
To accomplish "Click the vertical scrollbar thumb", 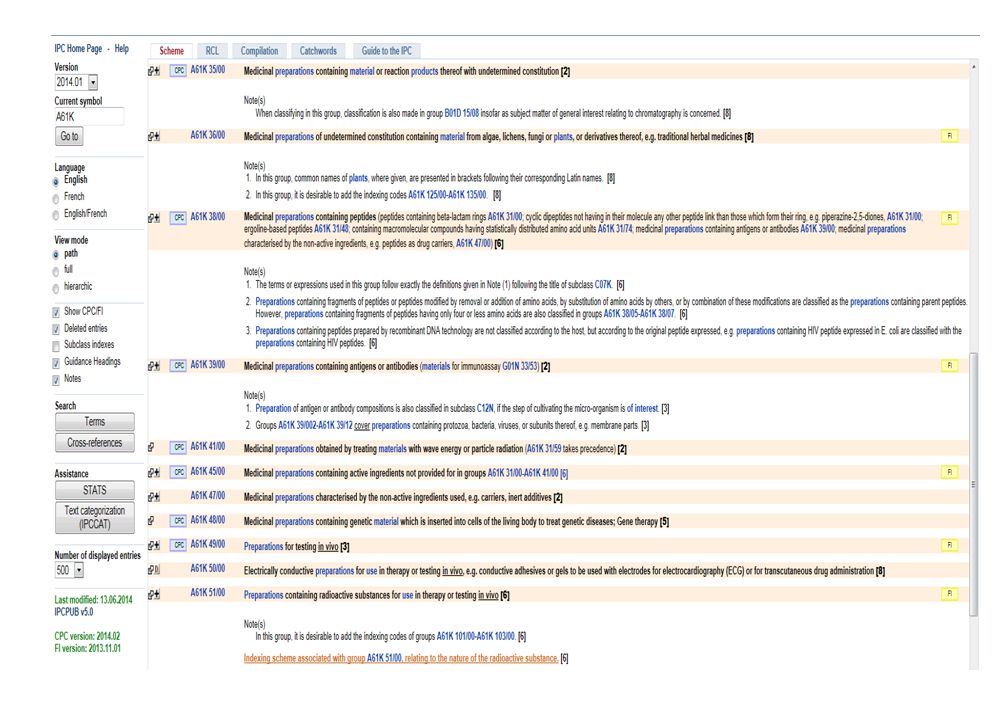I will click(973, 484).
